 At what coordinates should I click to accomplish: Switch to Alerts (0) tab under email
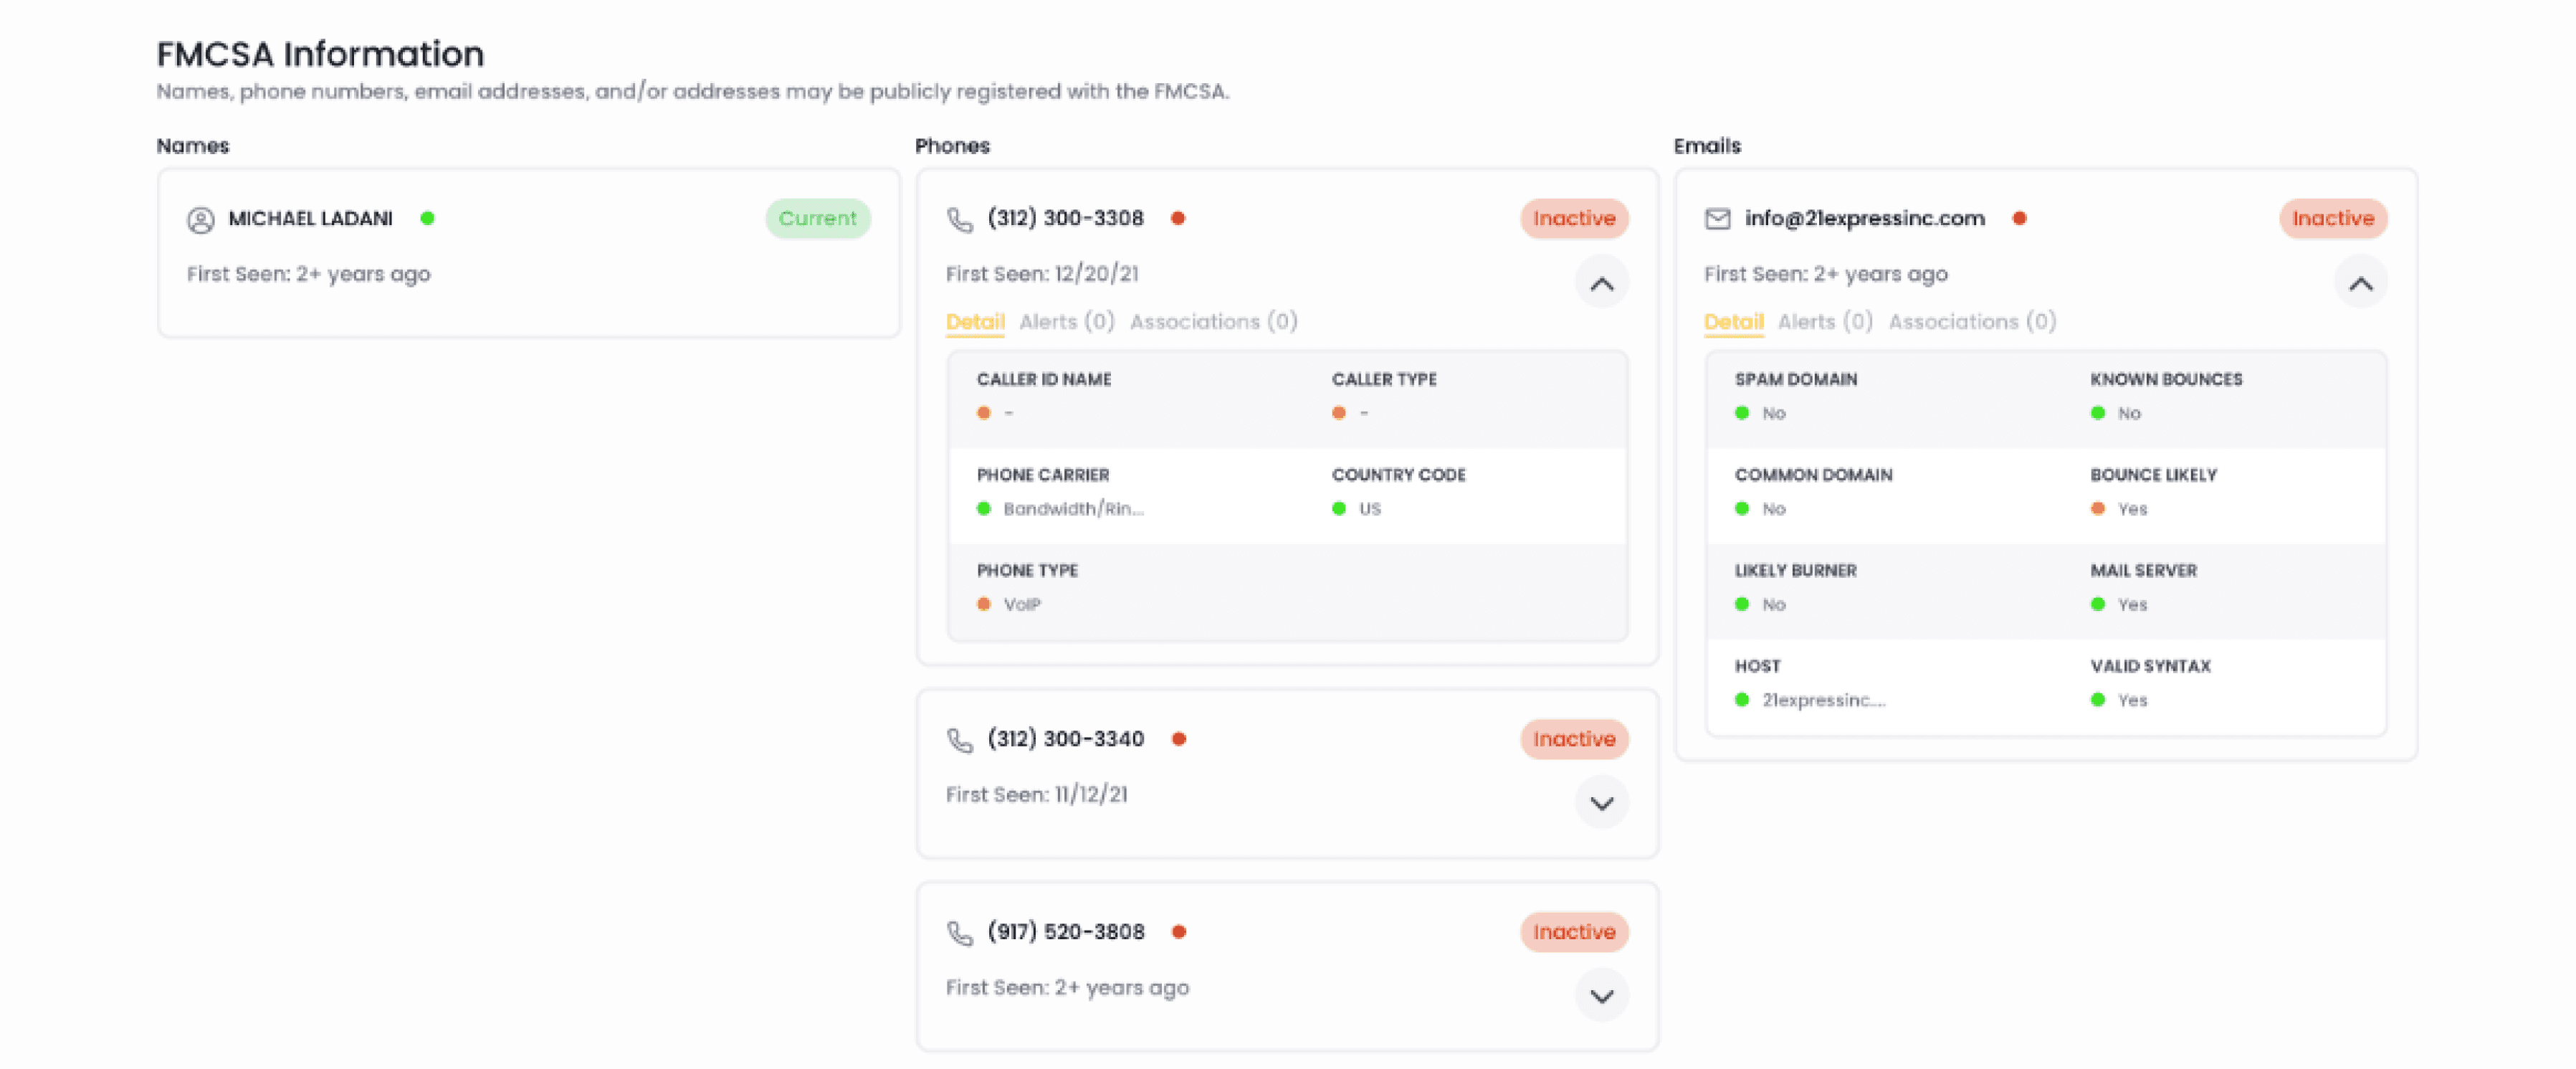point(1824,322)
